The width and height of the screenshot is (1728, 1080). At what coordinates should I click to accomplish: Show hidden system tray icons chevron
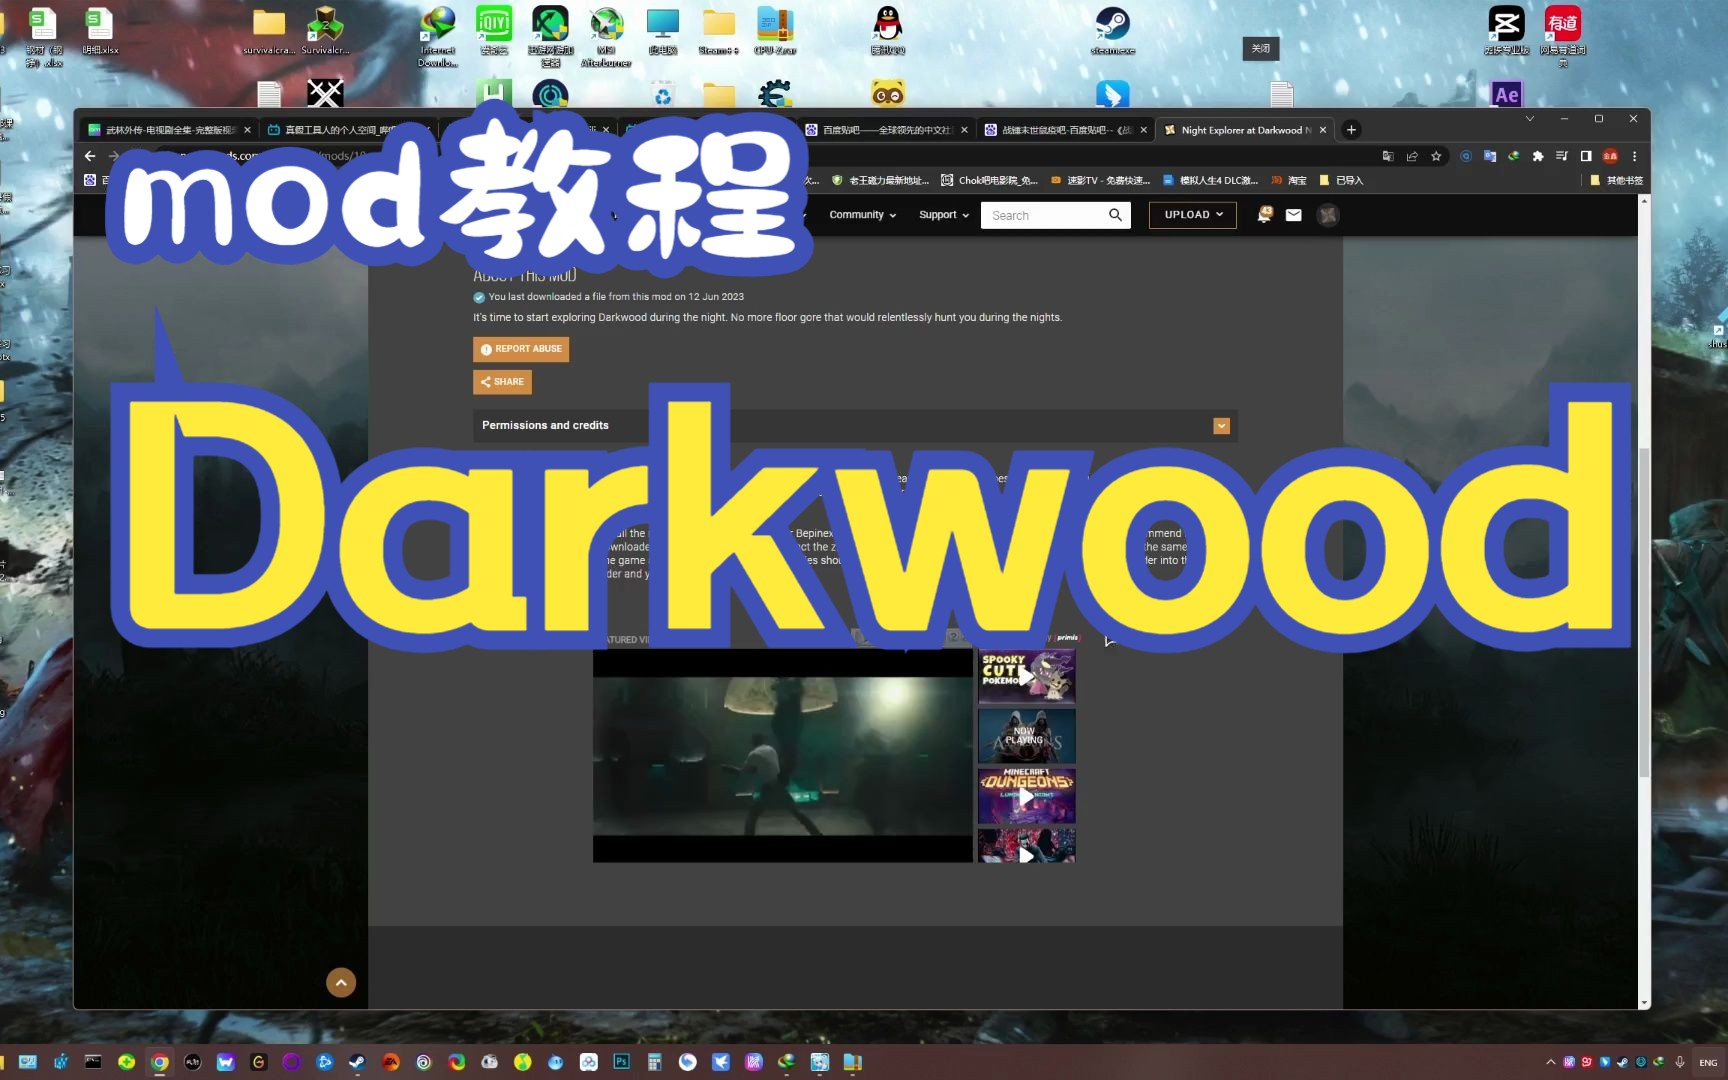tap(1550, 1062)
